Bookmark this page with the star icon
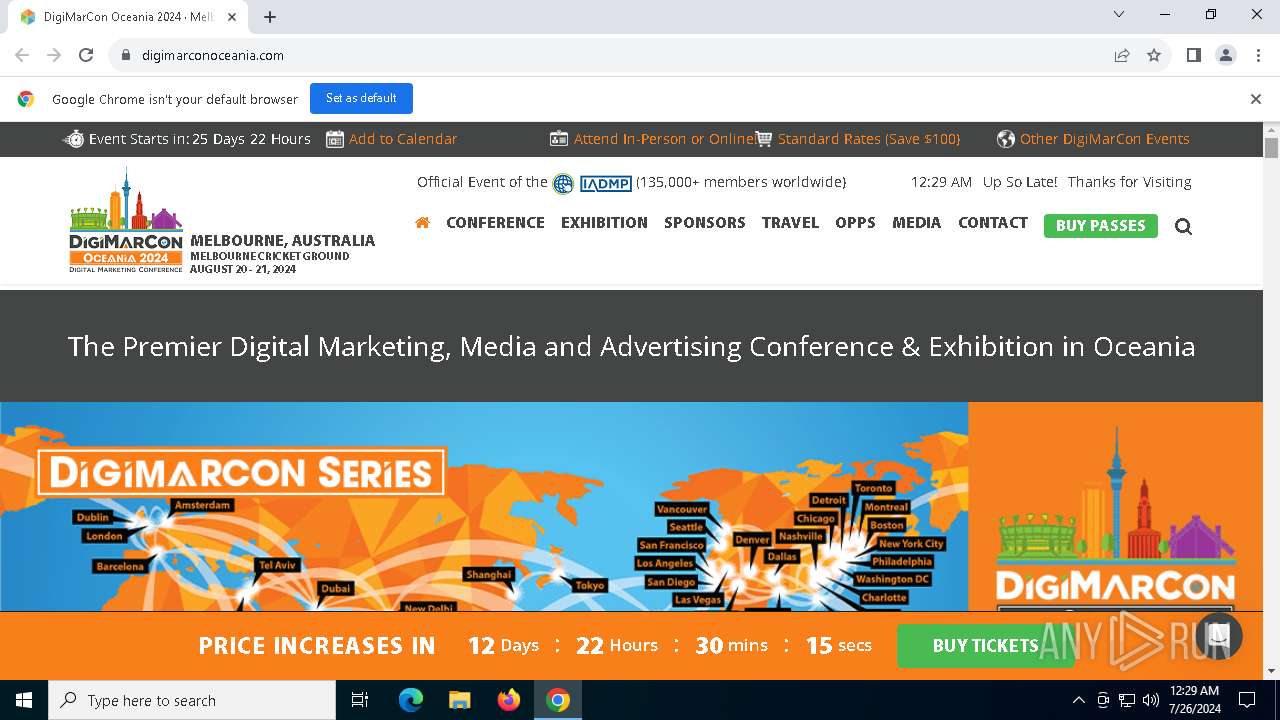 1154,55
